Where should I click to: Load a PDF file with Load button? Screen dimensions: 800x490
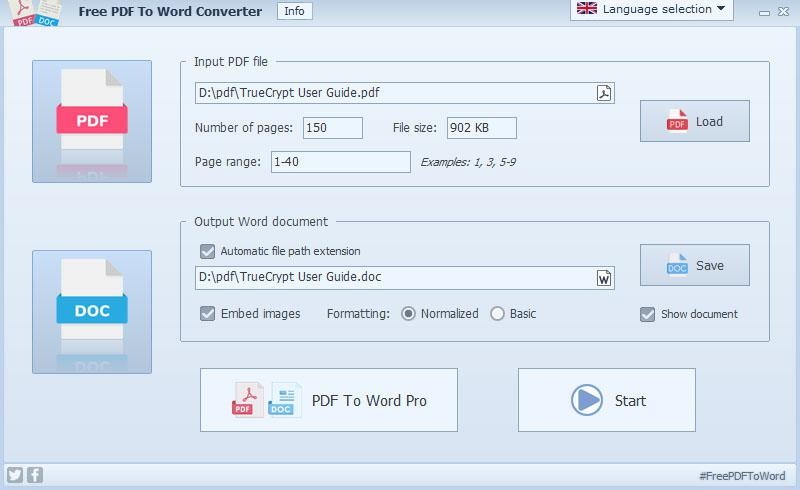tap(695, 121)
